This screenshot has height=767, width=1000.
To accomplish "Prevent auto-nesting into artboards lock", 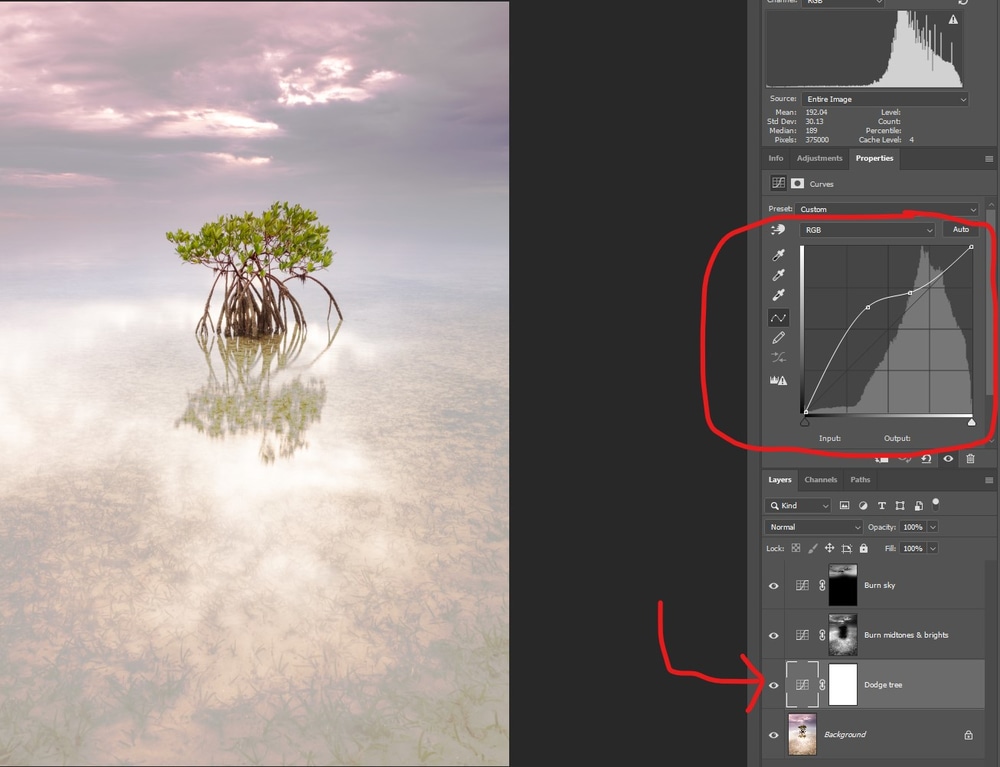I will [x=846, y=548].
